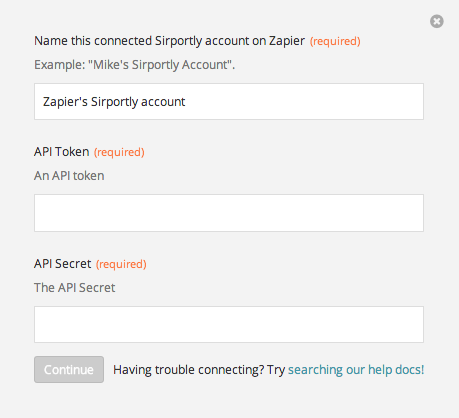The height and width of the screenshot is (418, 459).
Task: Click the required tag beside API Secret
Action: (121, 264)
